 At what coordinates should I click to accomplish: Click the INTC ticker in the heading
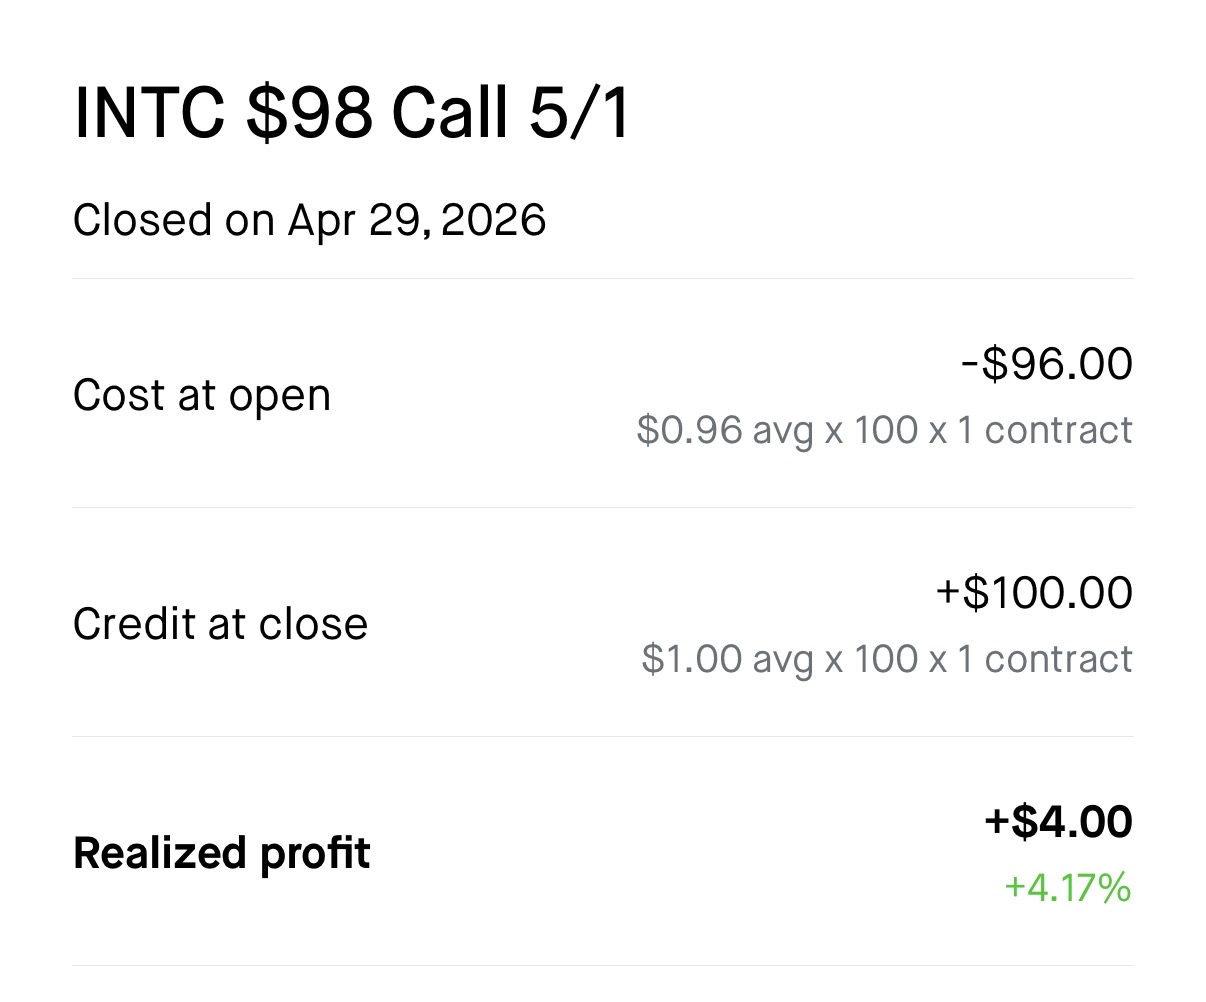149,112
